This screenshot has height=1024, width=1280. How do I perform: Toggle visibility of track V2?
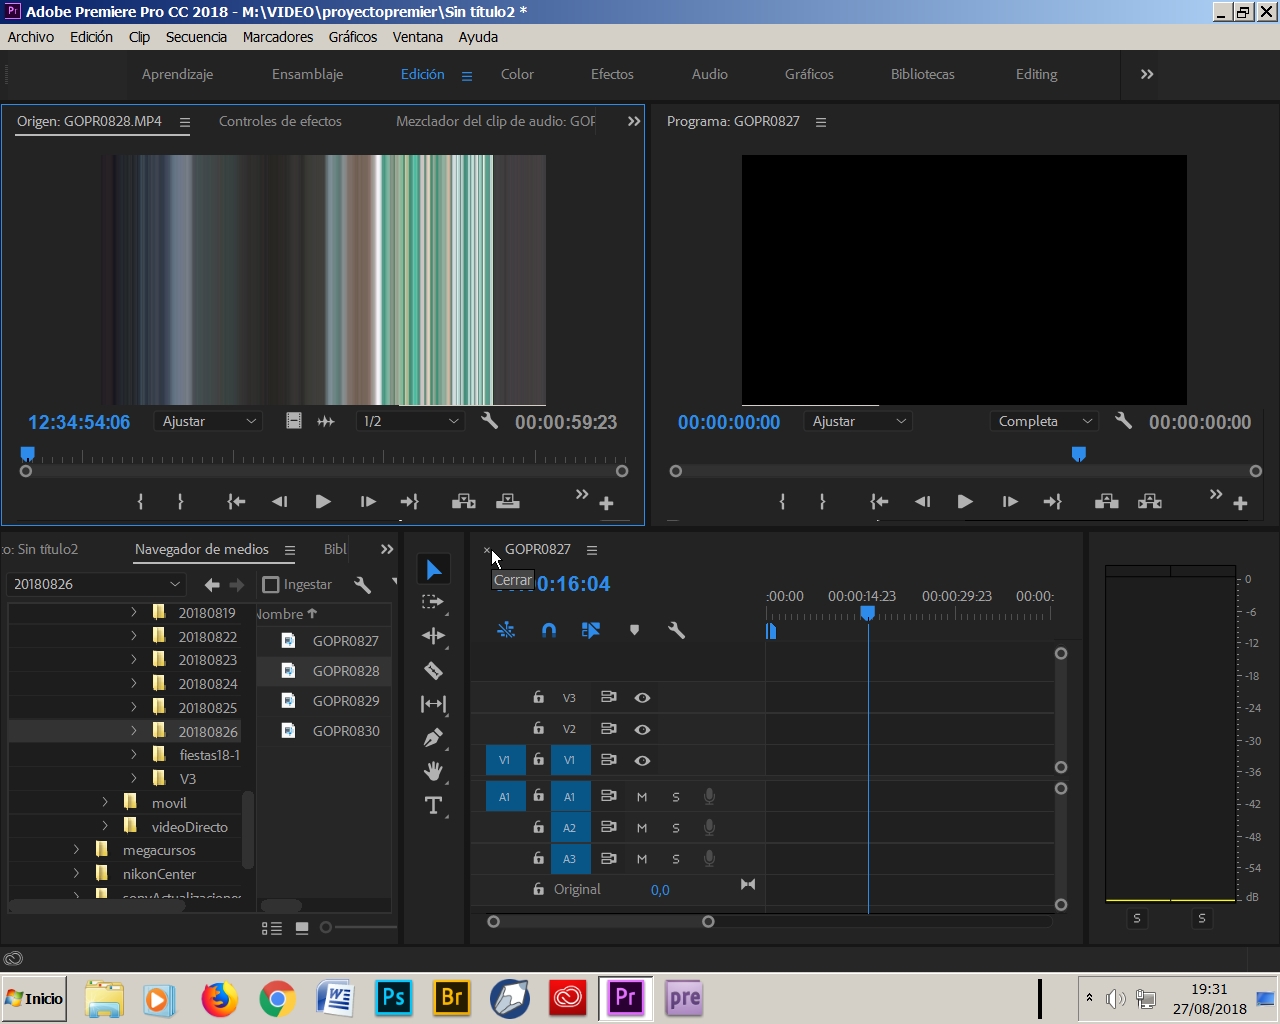coord(642,729)
